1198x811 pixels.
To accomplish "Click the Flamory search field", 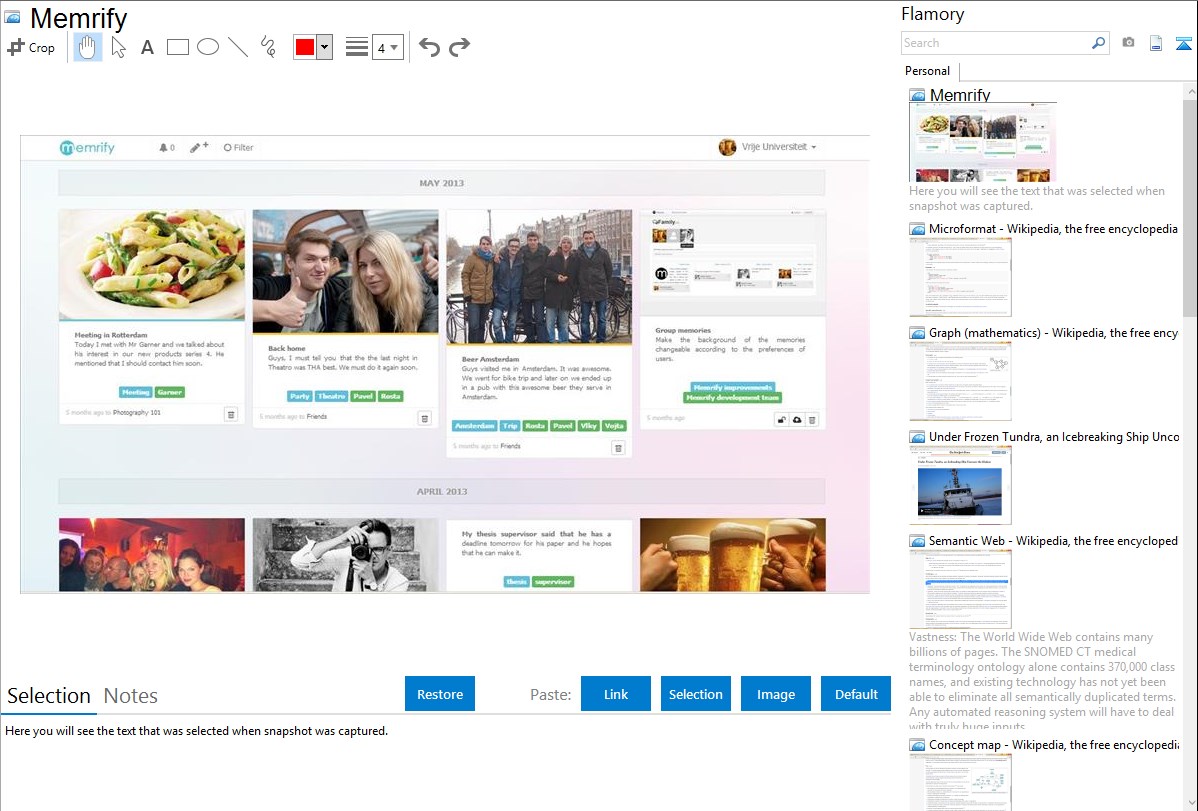I will point(996,43).
